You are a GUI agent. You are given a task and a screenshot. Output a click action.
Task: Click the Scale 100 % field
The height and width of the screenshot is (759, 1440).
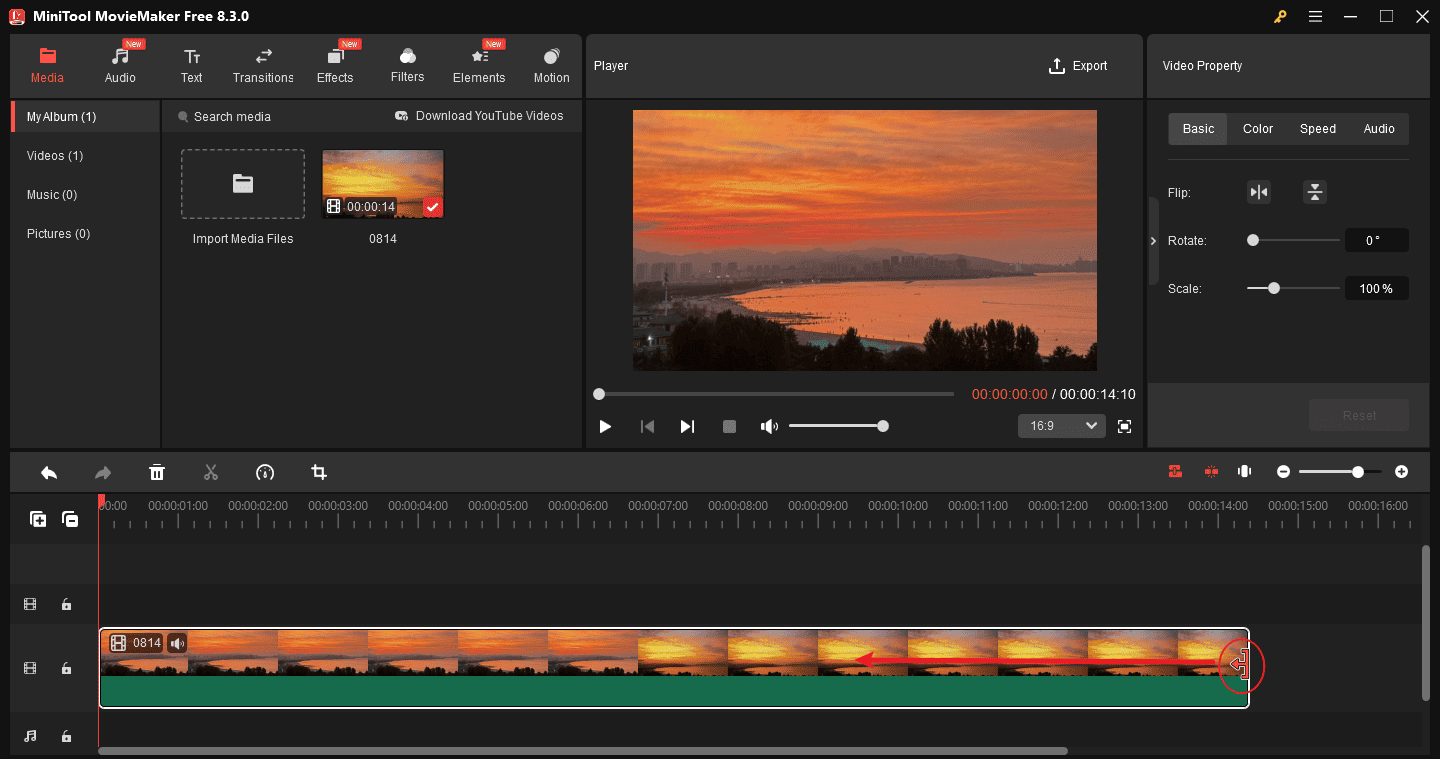click(1376, 288)
